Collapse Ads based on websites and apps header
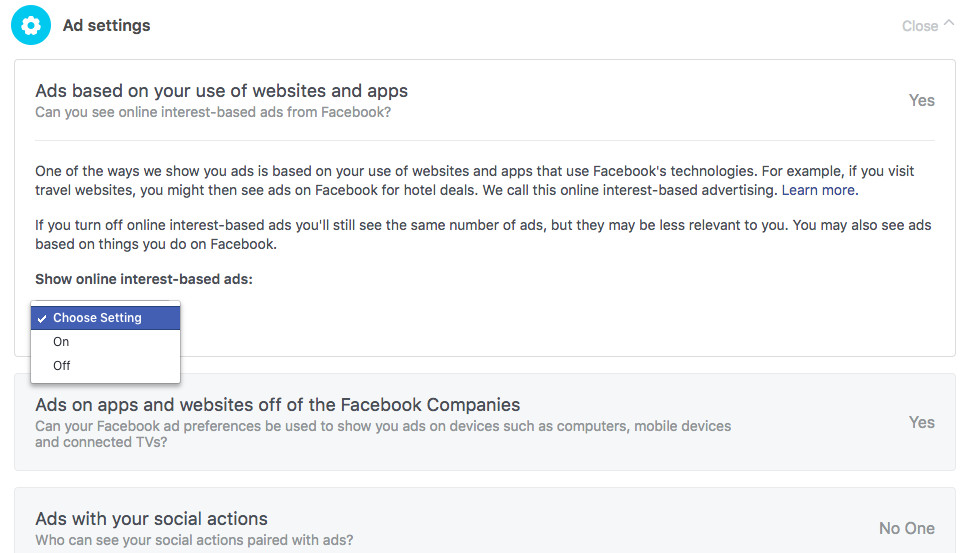Image resolution: width=972 pixels, height=553 pixels. (x=485, y=100)
